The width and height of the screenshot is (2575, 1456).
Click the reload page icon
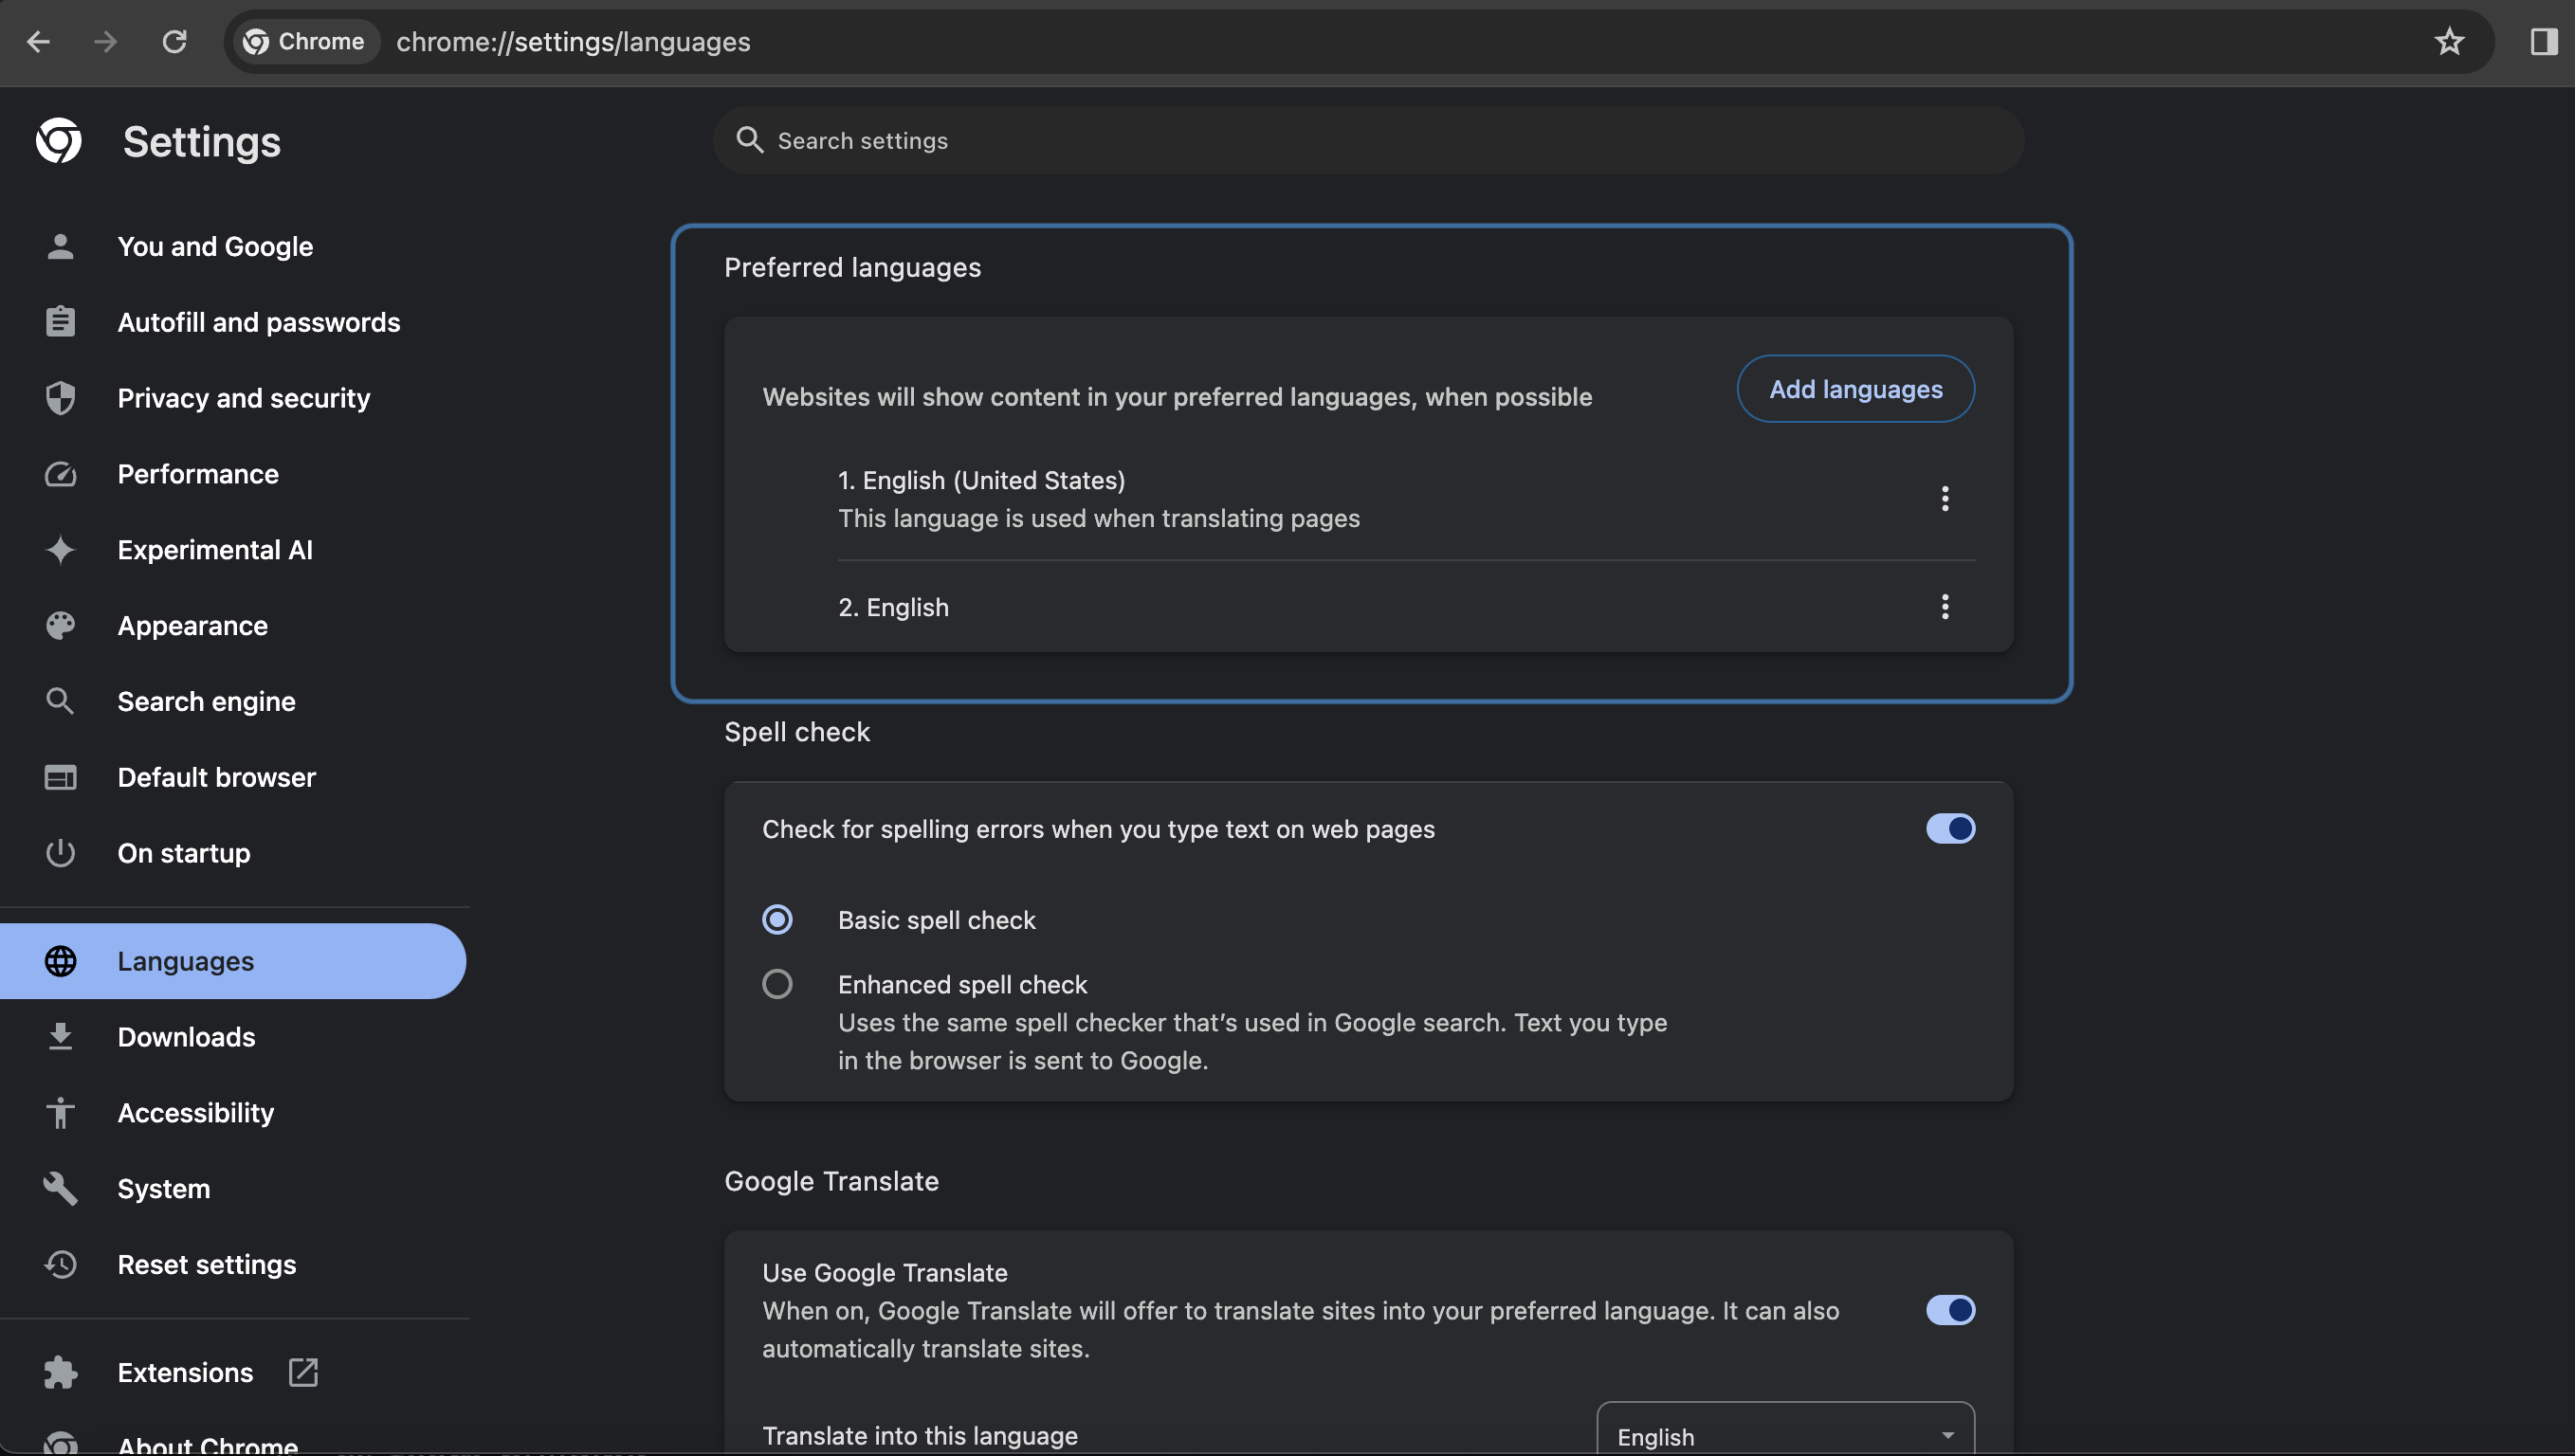point(175,41)
